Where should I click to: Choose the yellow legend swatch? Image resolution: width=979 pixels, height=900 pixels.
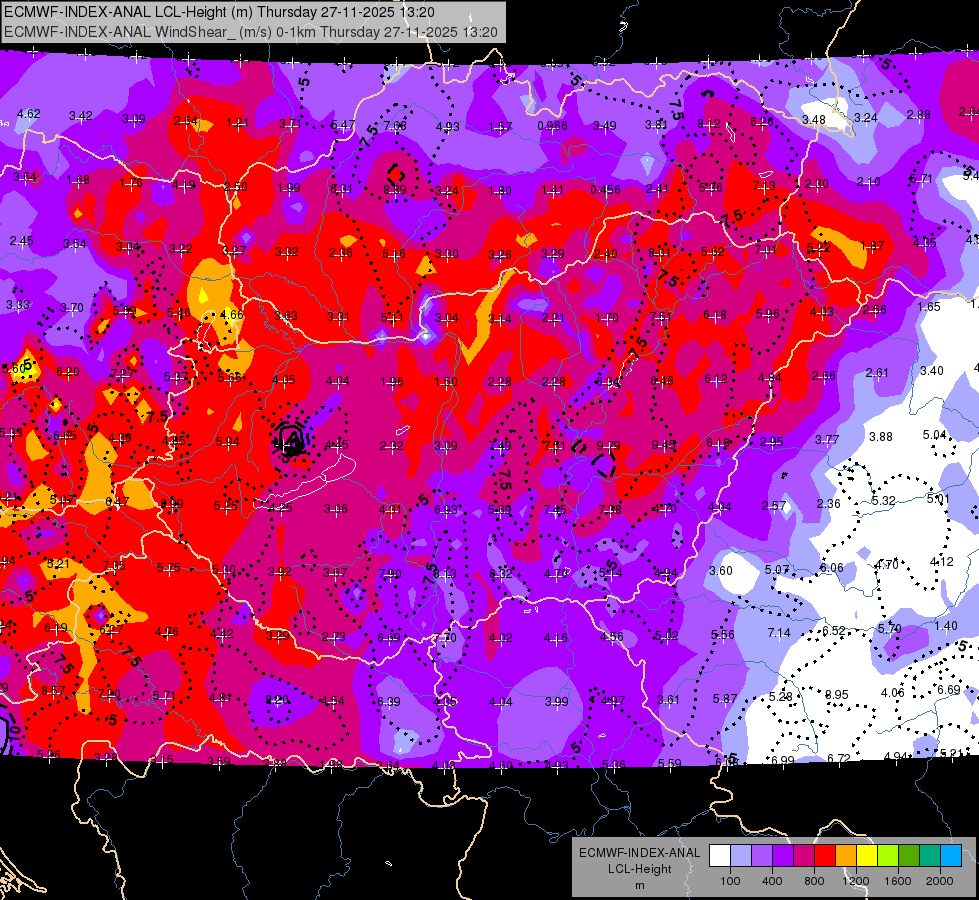coord(867,856)
